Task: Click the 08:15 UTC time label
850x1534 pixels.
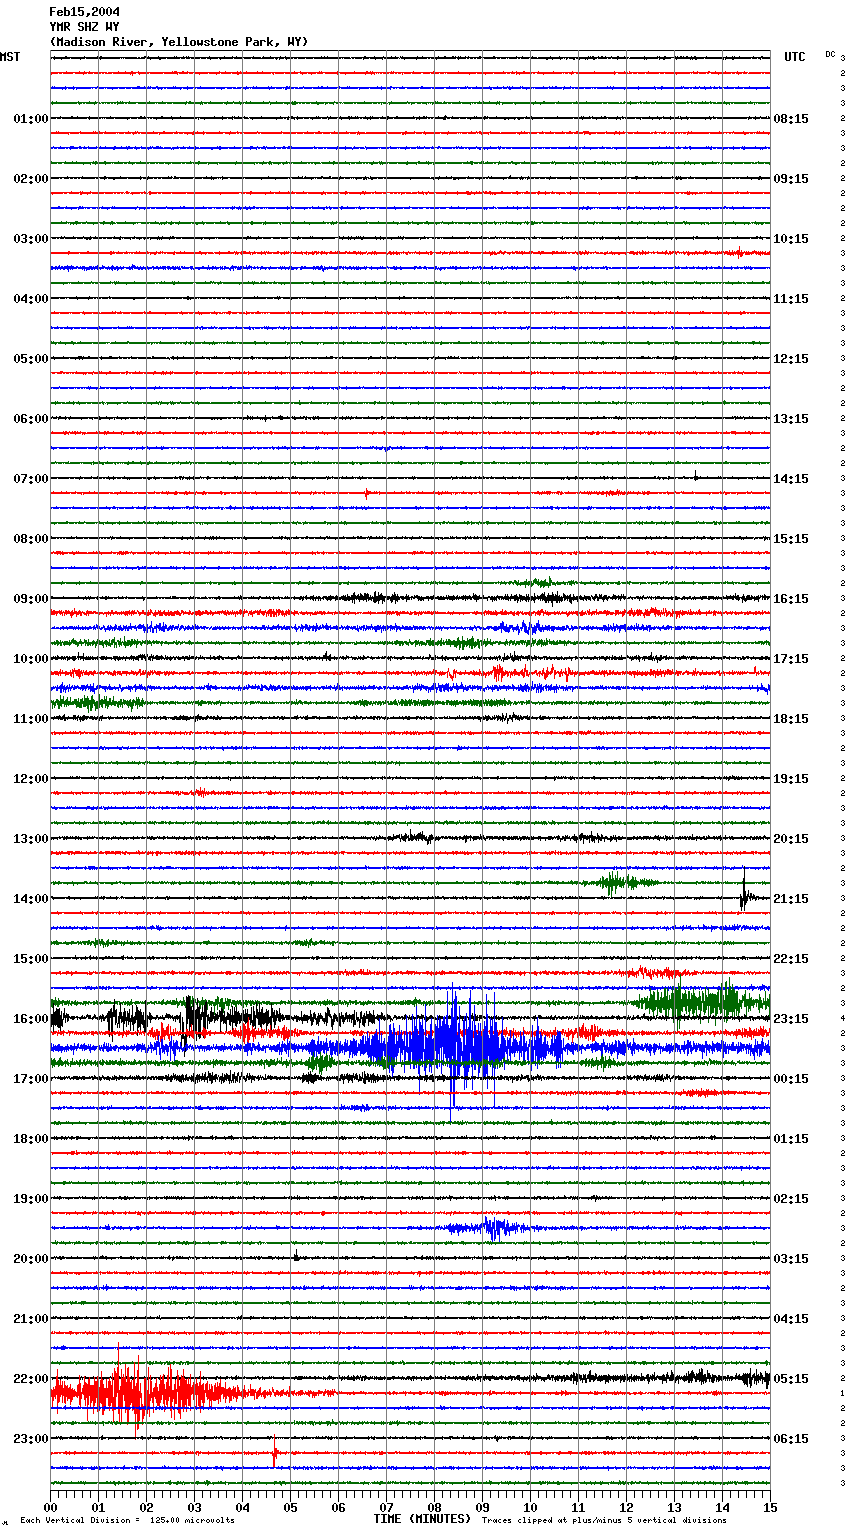Action: click(791, 119)
